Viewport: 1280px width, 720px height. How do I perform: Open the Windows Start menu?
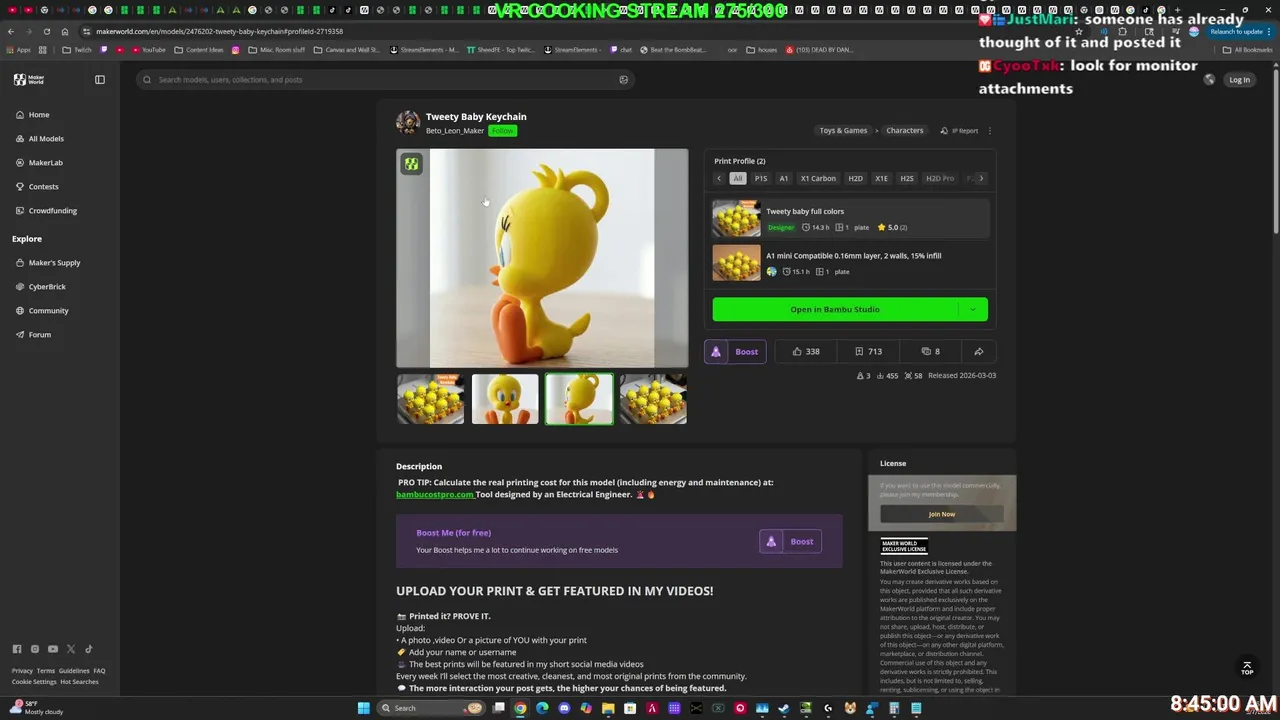[364, 708]
